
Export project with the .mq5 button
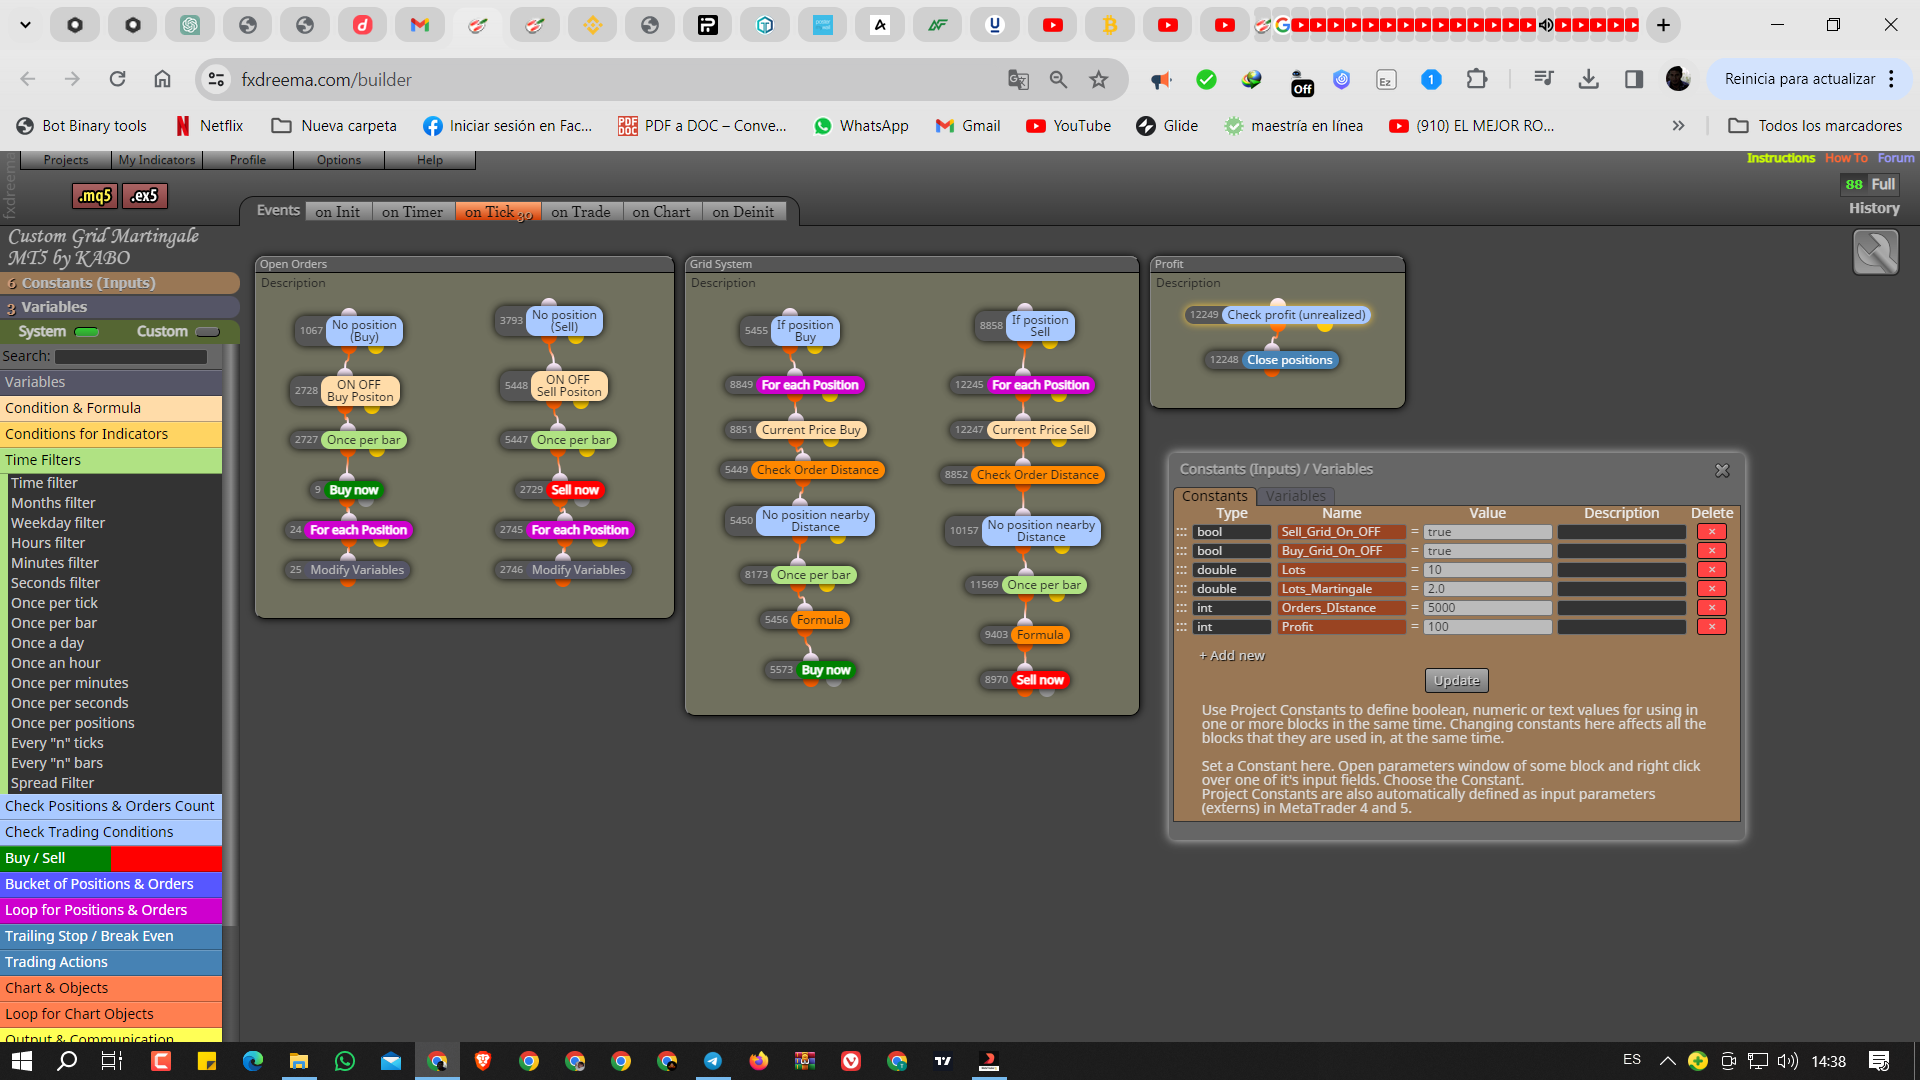pos(95,196)
